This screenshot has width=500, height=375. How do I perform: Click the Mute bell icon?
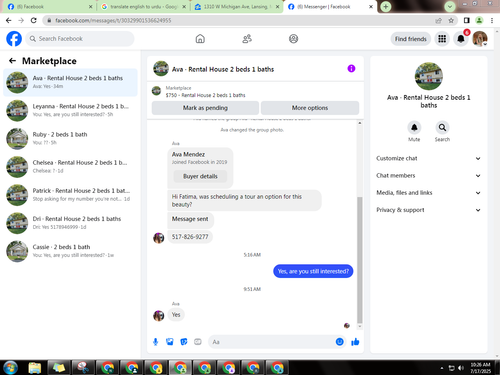[x=414, y=127]
